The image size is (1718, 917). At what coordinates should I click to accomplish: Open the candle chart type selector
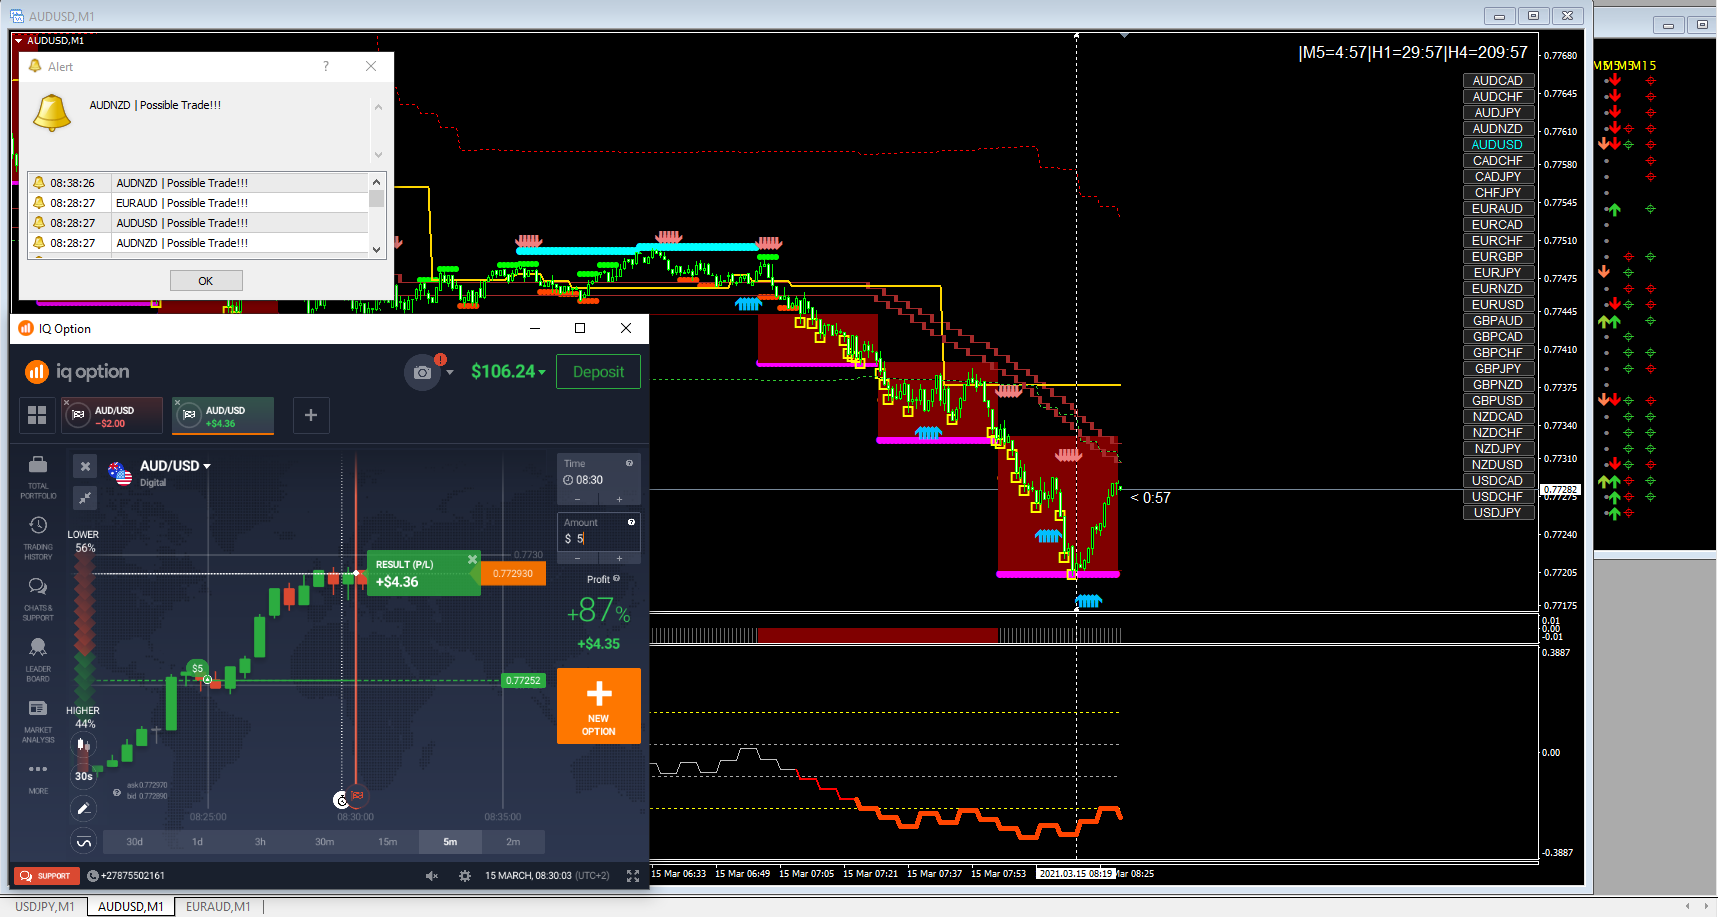(x=84, y=744)
